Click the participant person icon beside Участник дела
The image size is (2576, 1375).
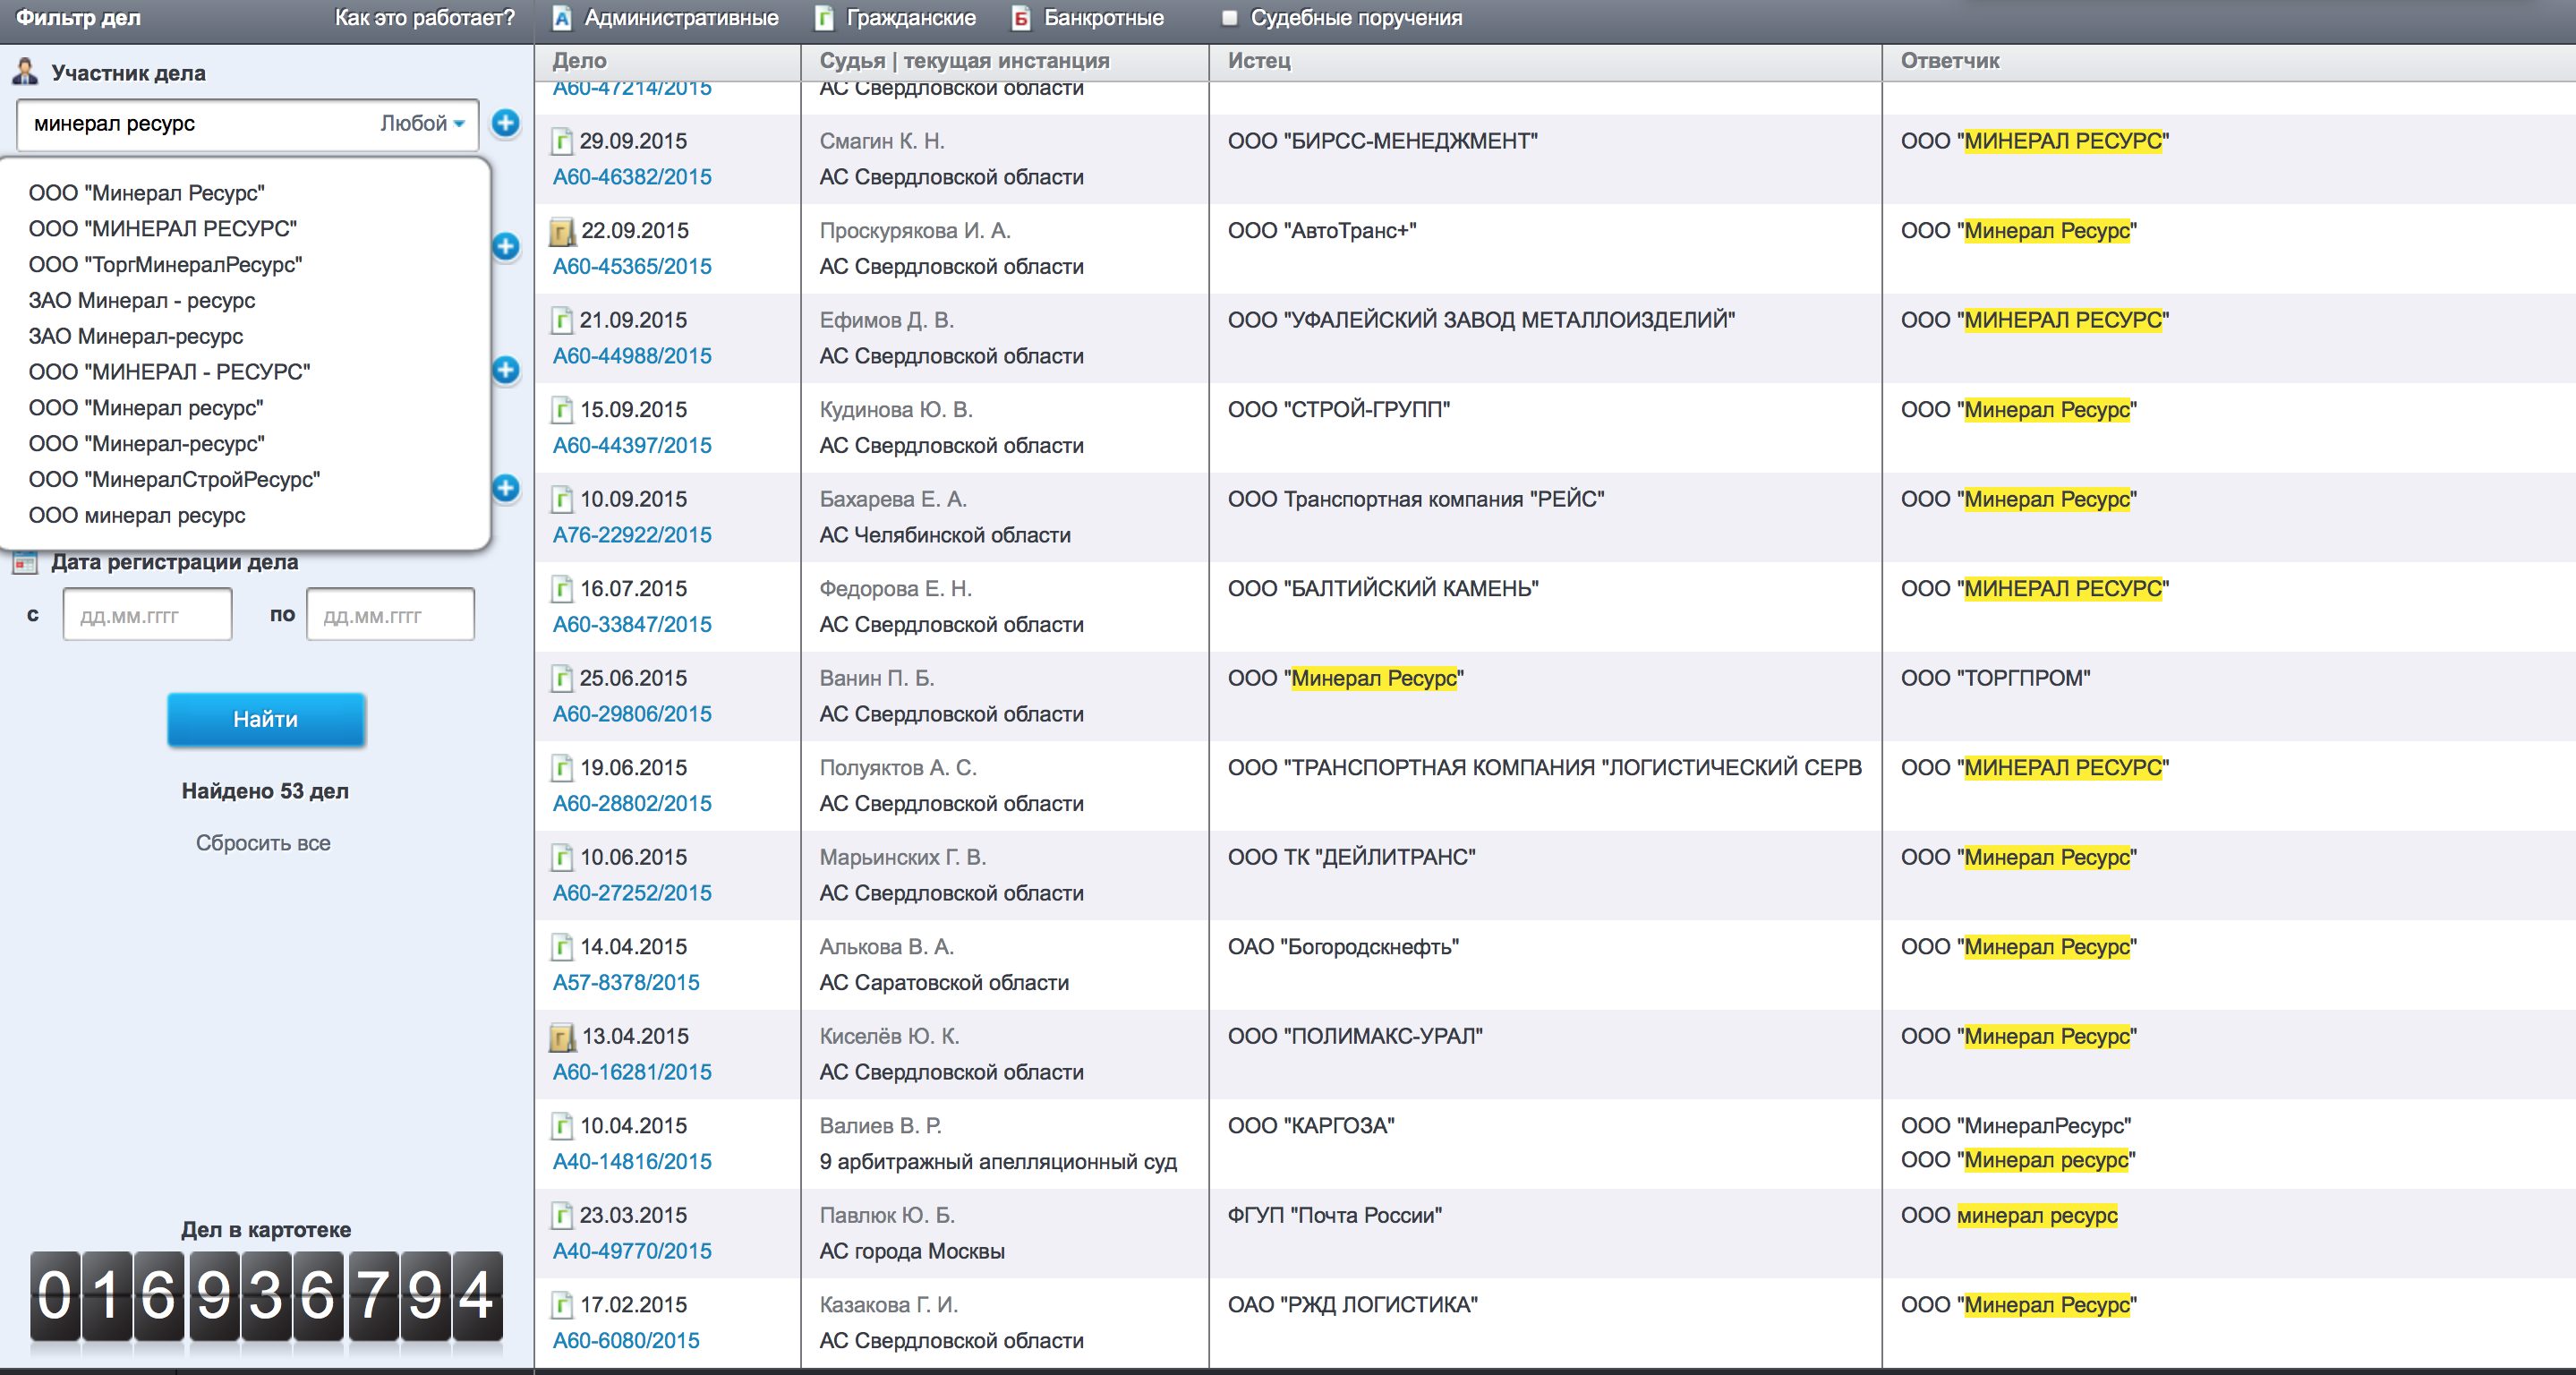point(24,72)
